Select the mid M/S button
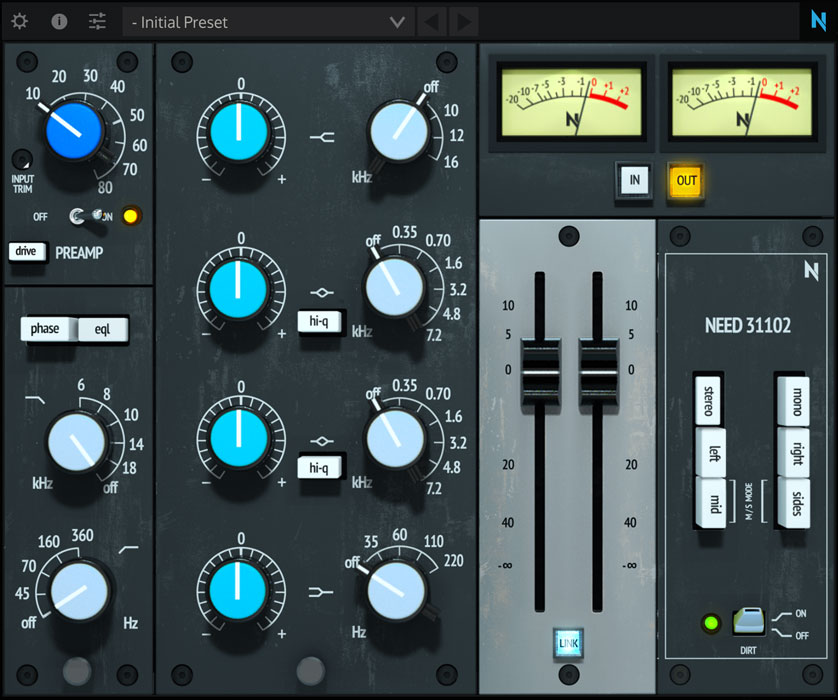This screenshot has width=838, height=700. pyautogui.click(x=712, y=503)
